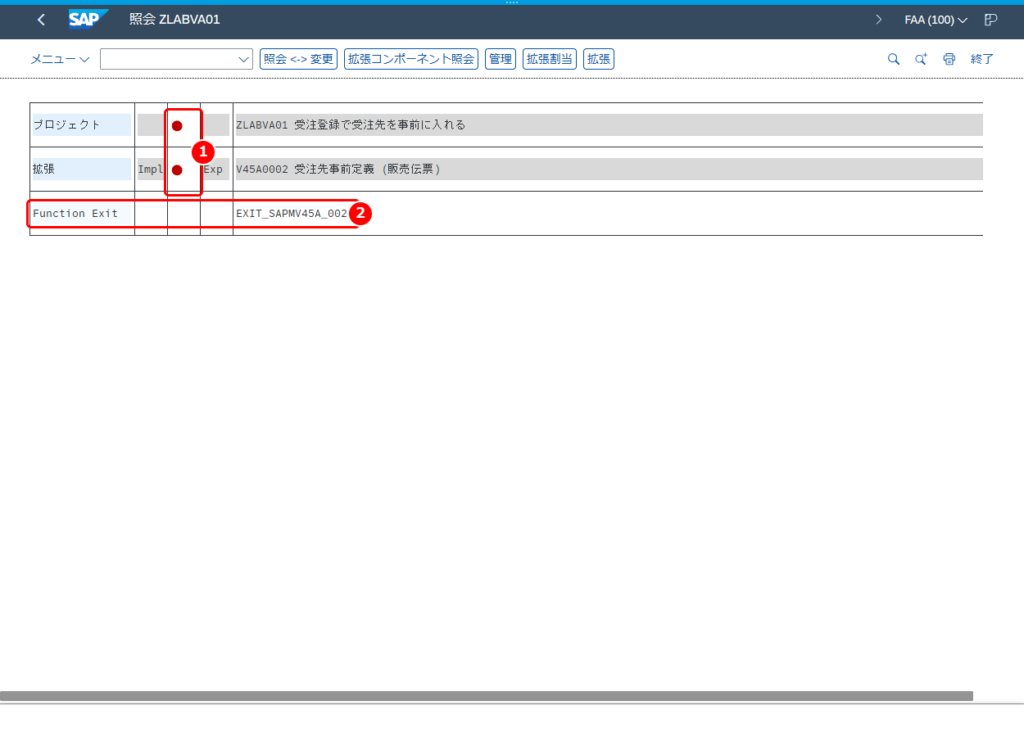Click the 拡張コンポーネント照会 button

(411, 59)
